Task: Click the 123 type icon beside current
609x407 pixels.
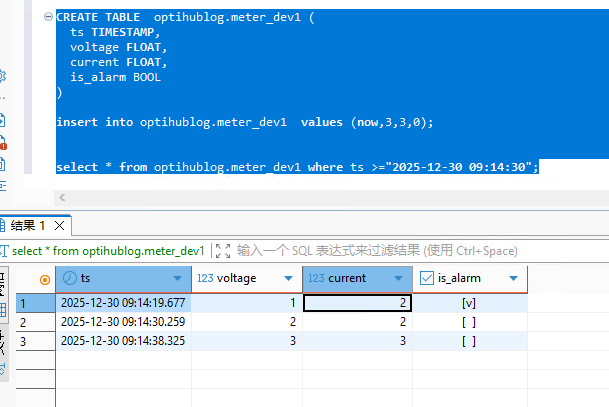Action: [316, 278]
